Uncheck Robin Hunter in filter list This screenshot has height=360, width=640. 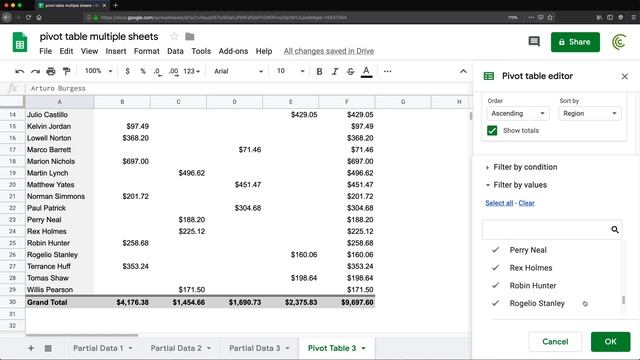496,285
